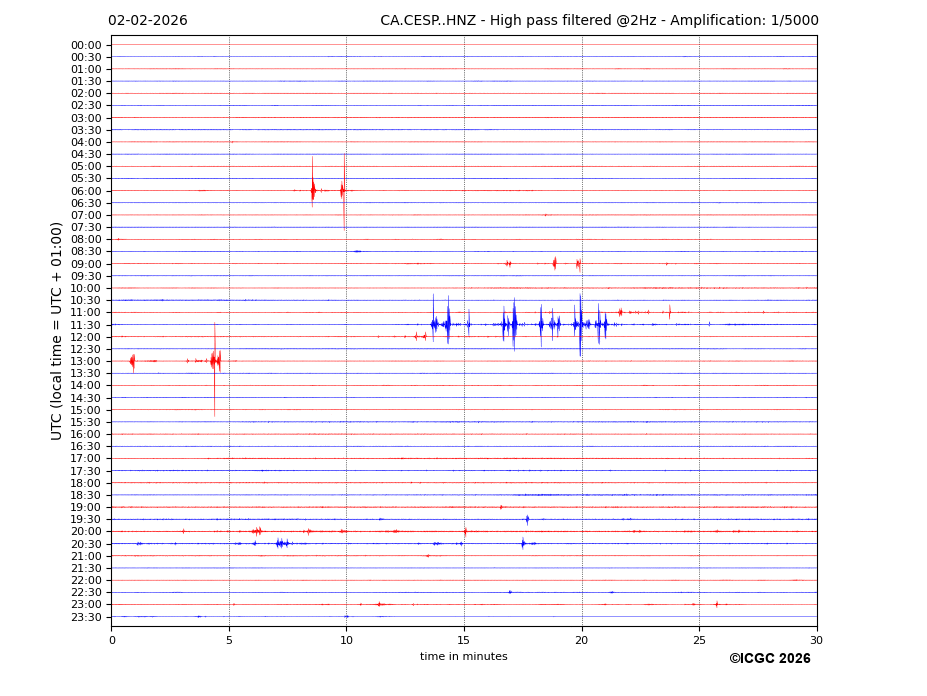Viewport: 927px width, 696px height.
Task: Click the tall red spike on the 13:00 trace
Action: [x=214, y=361]
